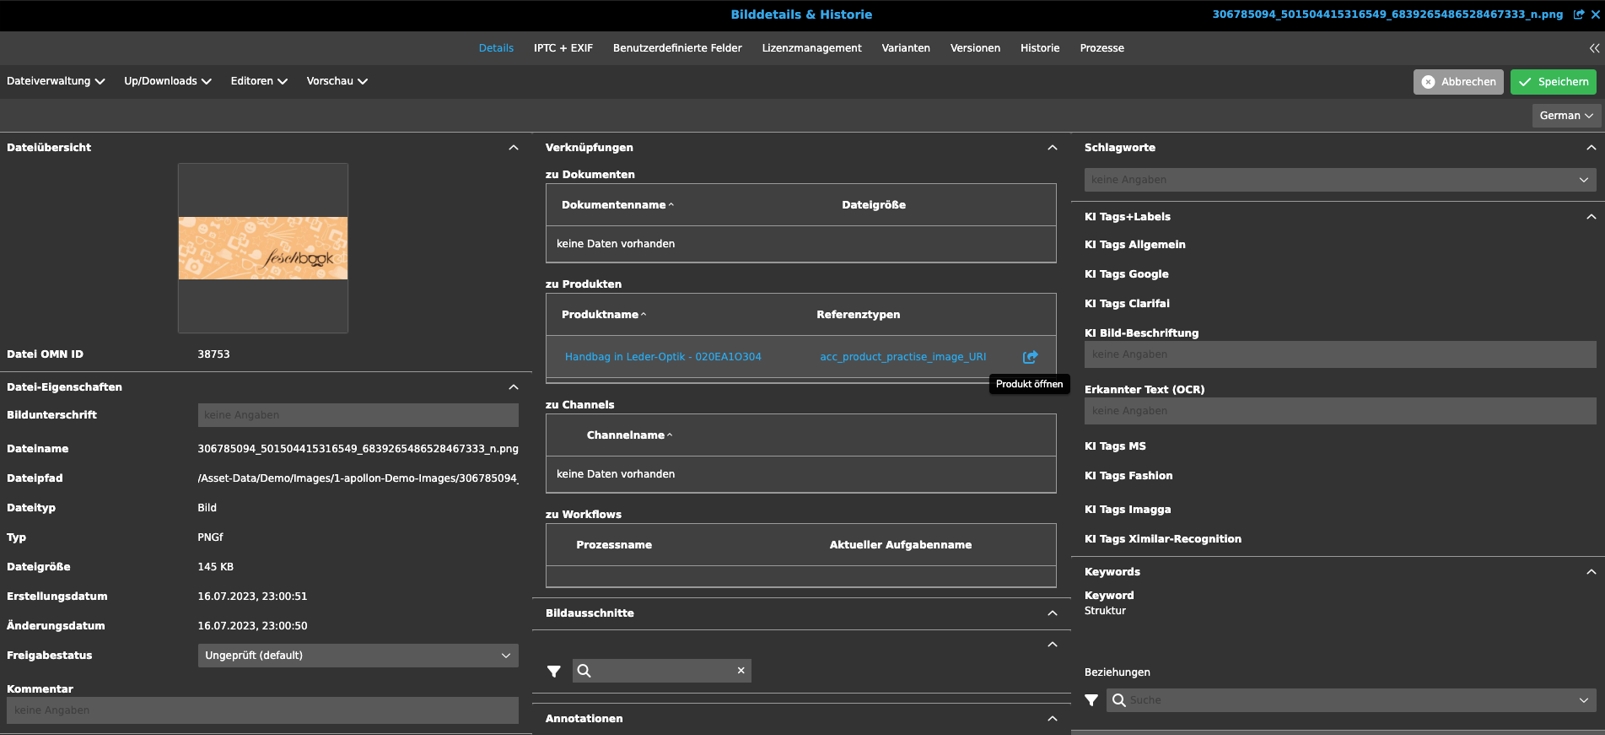Viewport: 1605px width, 735px height.
Task: Collapse the Dateiübersicht section
Action: 513,147
